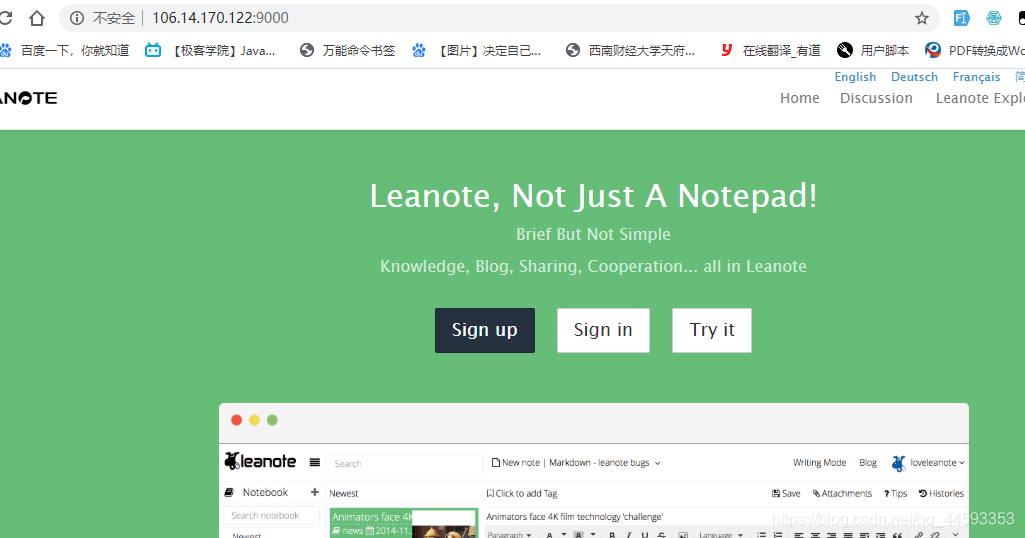
Task: Expand the Markdown - leanote bugs dropdown
Action: point(605,462)
